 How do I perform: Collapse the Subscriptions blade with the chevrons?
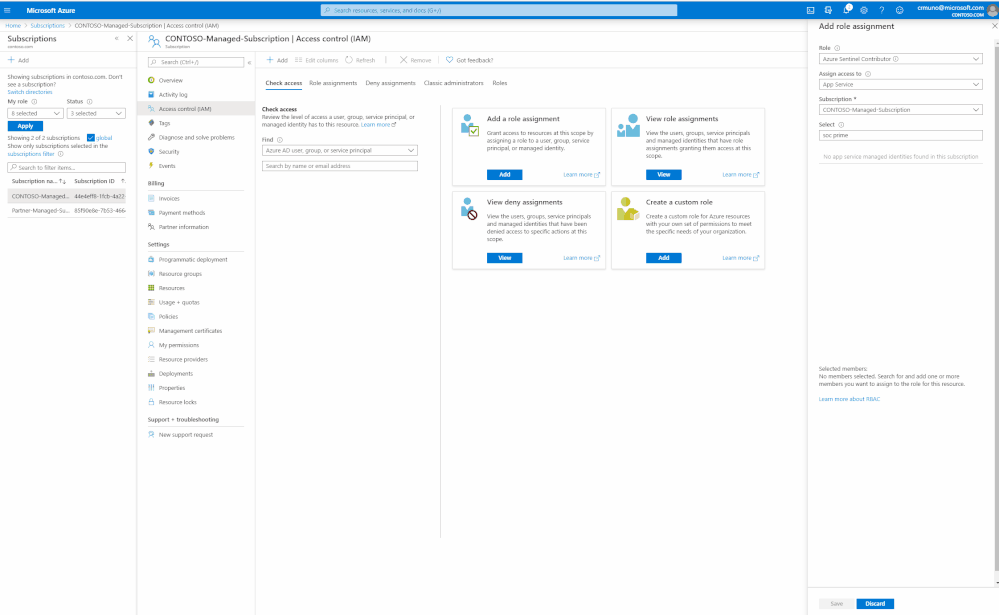click(117, 39)
